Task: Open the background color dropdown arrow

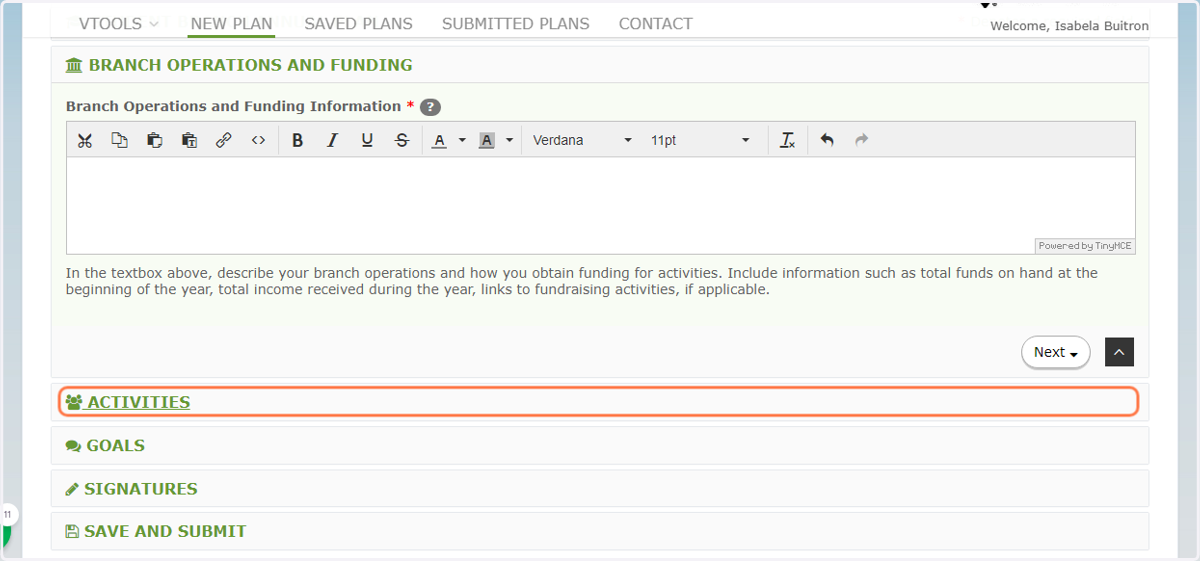Action: 510,140
